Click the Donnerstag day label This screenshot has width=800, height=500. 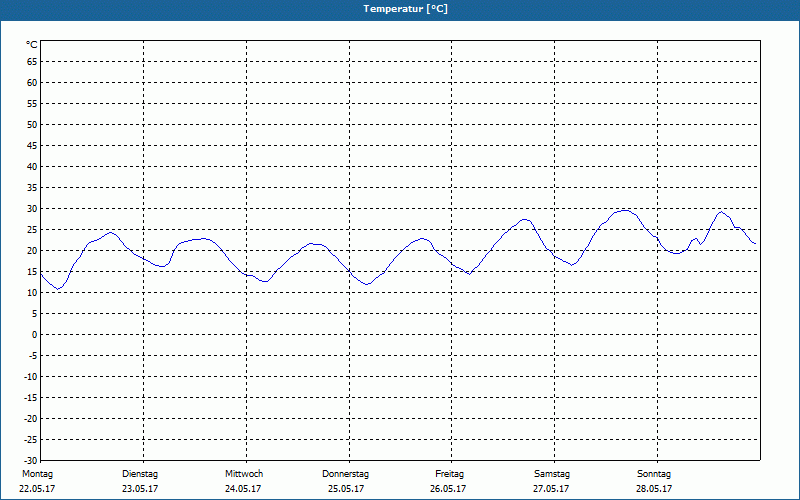[345, 474]
